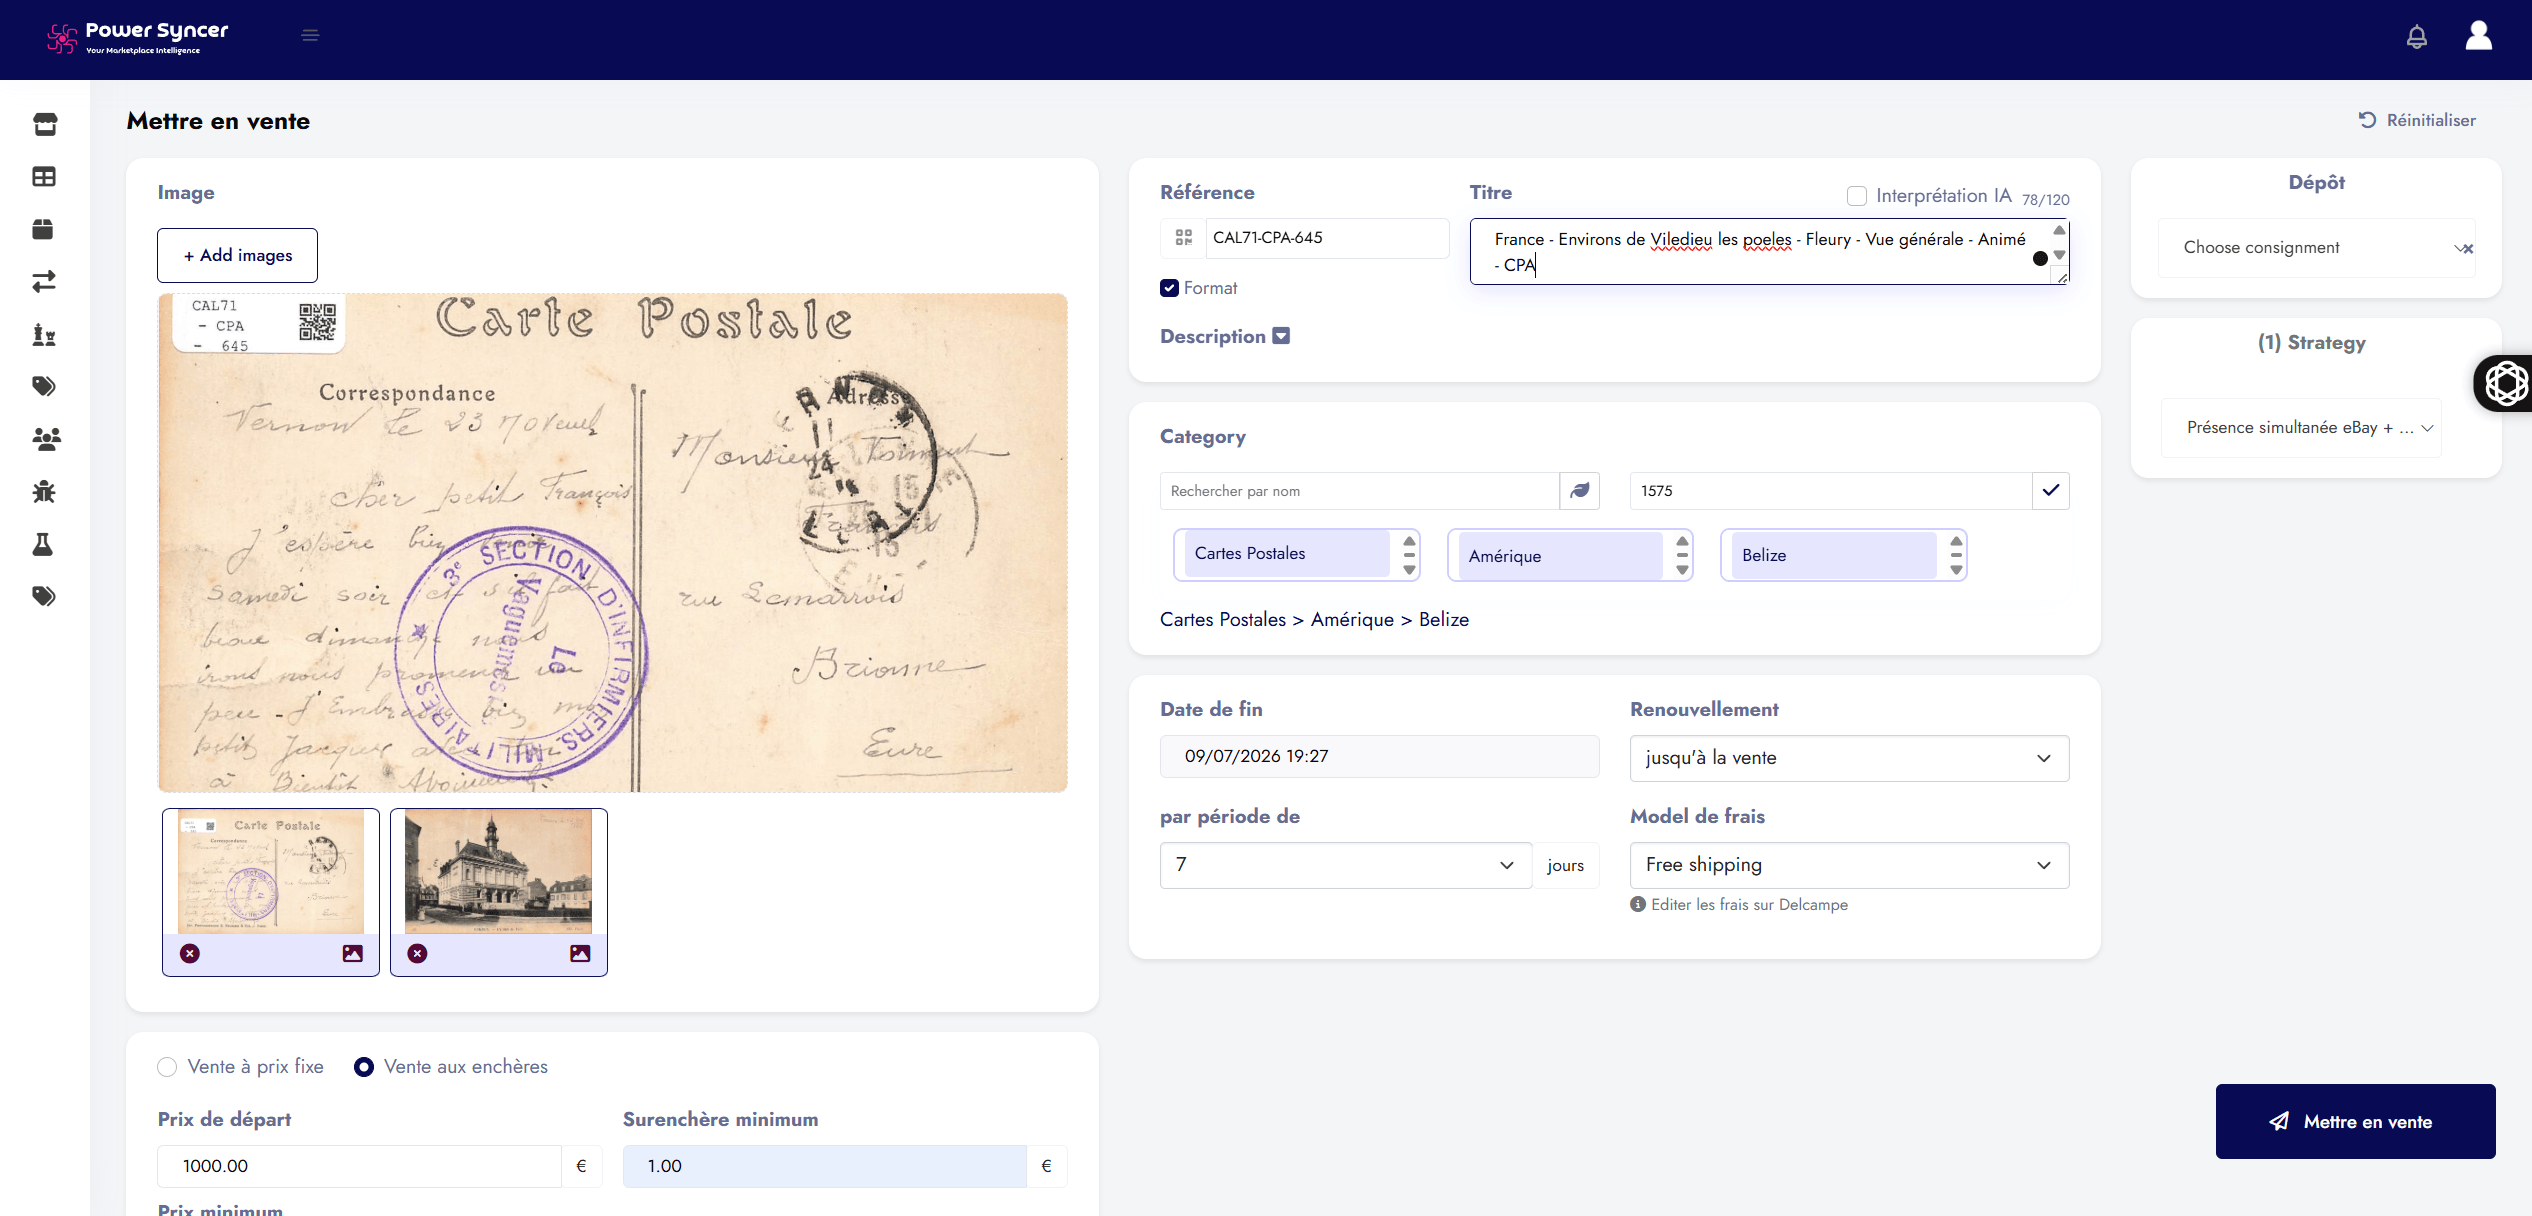Open the user profile icon
This screenshot has width=2532, height=1216.
[2478, 36]
